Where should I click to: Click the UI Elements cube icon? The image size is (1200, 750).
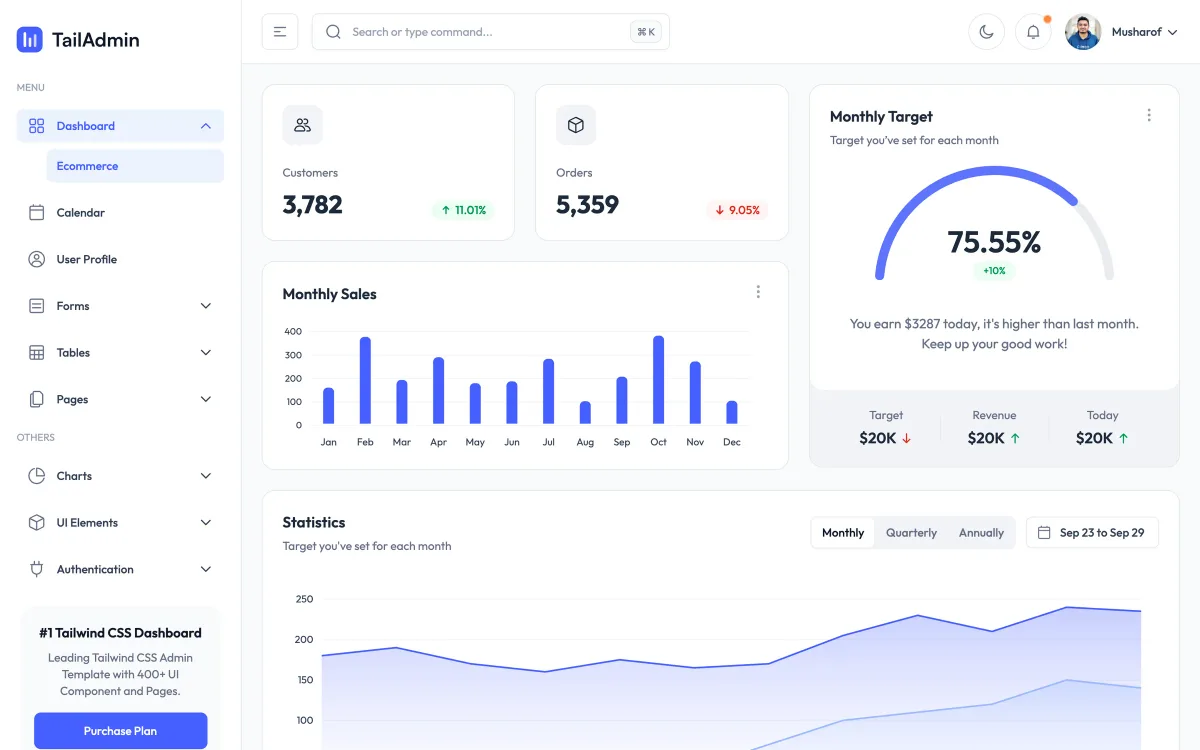(37, 523)
